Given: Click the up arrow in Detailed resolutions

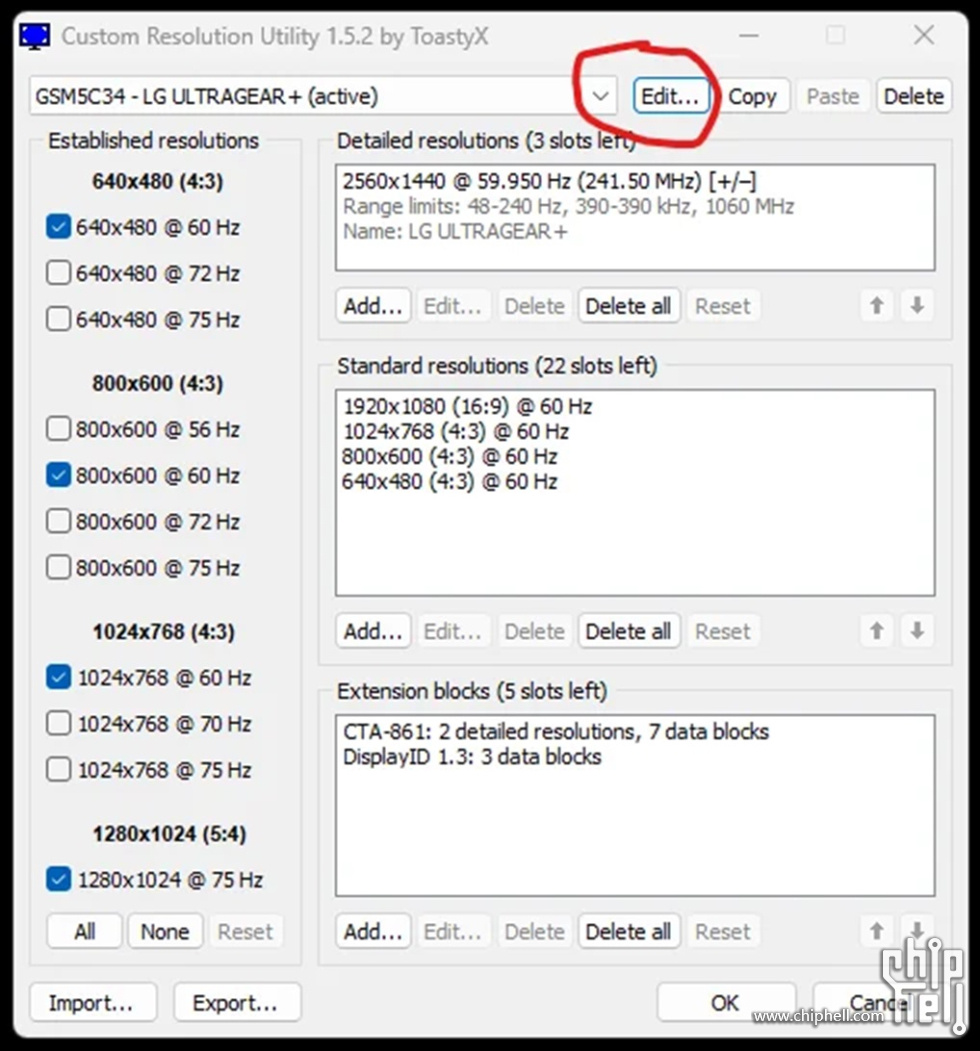Looking at the screenshot, I should [877, 306].
